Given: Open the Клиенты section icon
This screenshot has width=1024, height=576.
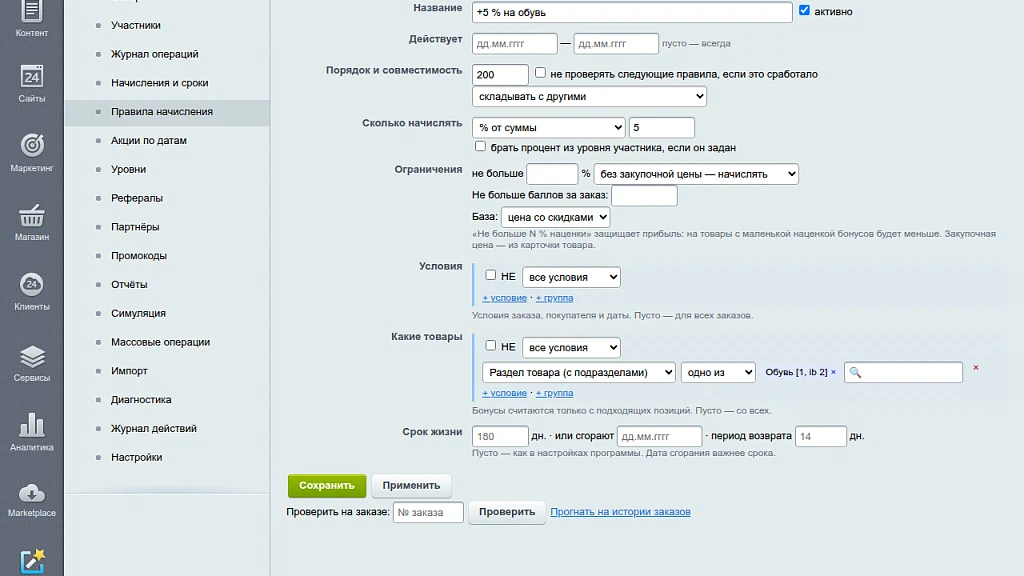Looking at the screenshot, I should (31, 284).
